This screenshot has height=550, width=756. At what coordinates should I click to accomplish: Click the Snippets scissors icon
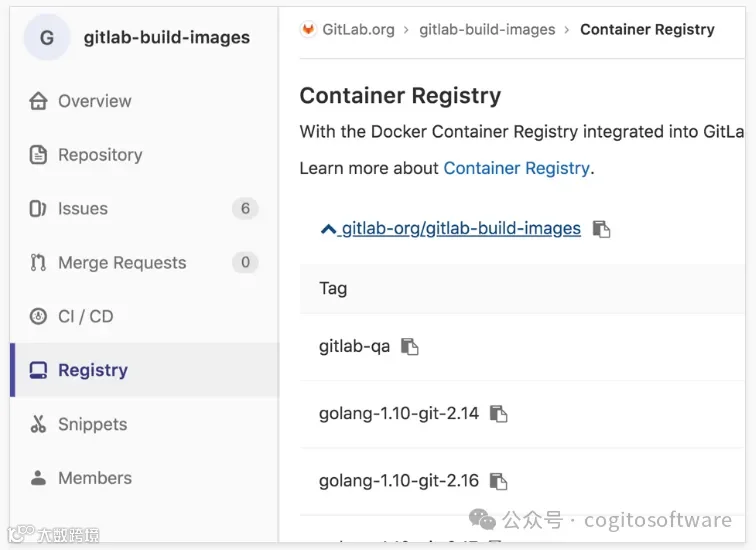(x=38, y=424)
